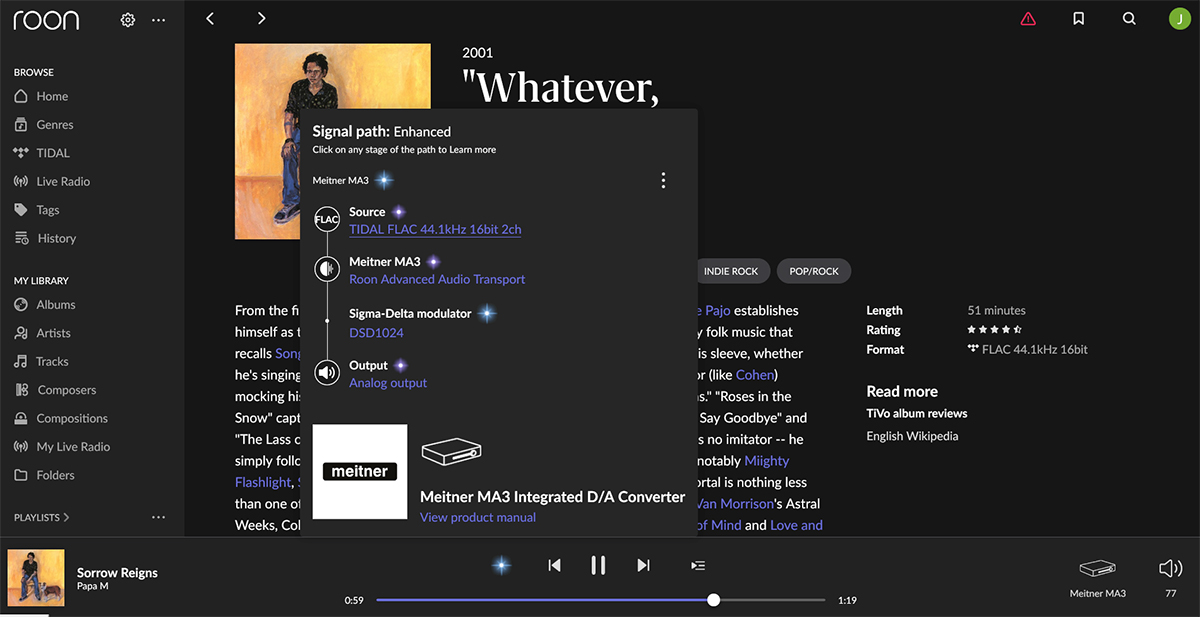The height and width of the screenshot is (617, 1200).
Task: Go forward with the right arrow
Action: point(261,18)
